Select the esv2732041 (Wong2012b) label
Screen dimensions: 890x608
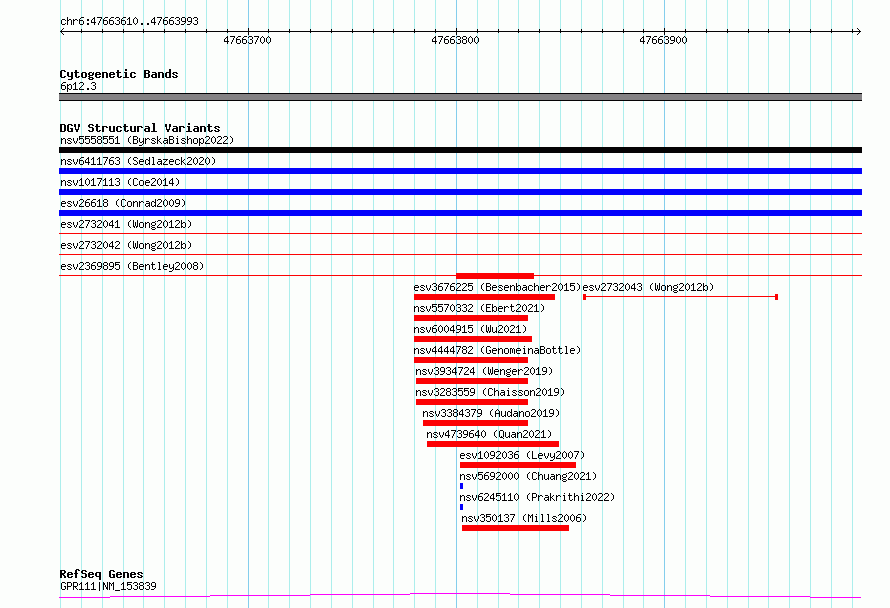126,224
